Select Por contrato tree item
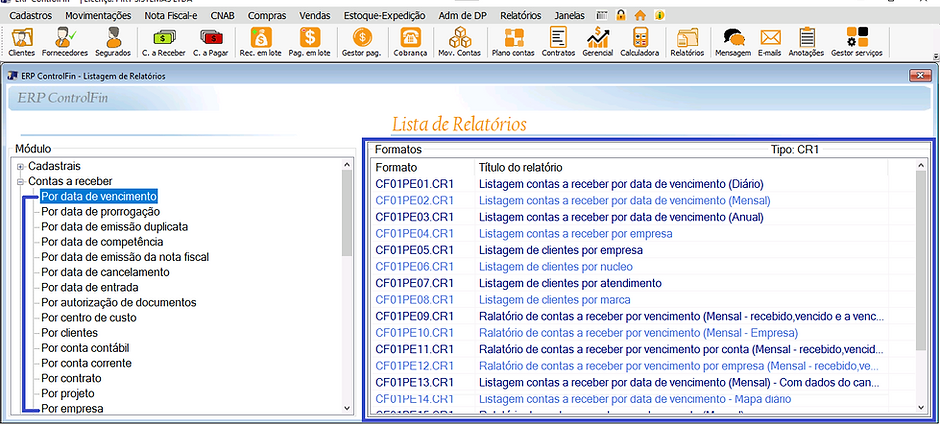The height and width of the screenshot is (445, 940). (71, 378)
